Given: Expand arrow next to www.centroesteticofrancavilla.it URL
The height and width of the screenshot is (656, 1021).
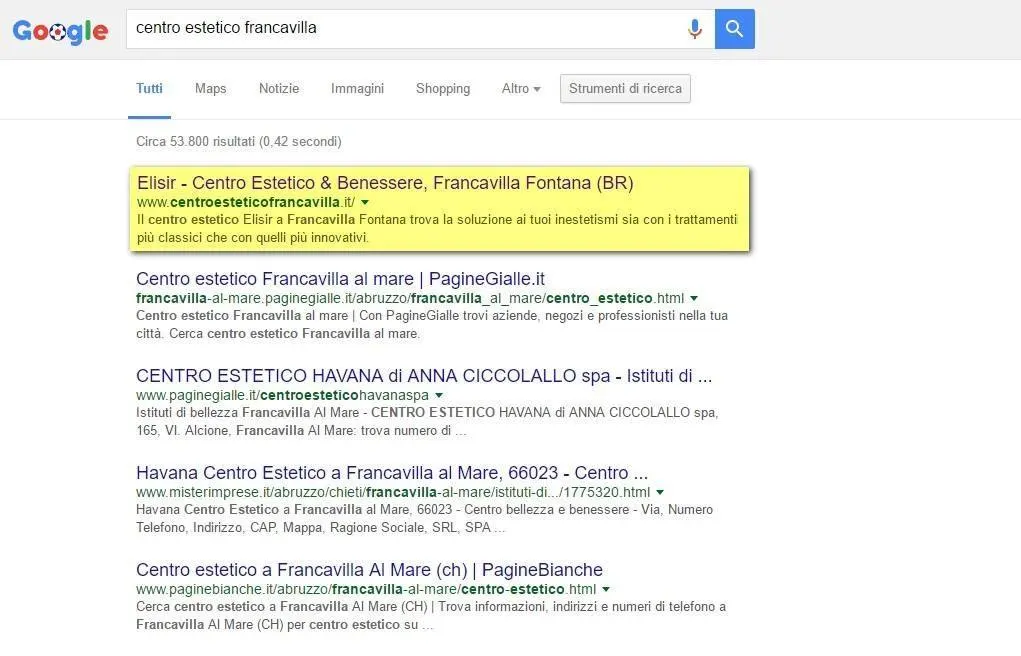Looking at the screenshot, I should point(365,203).
